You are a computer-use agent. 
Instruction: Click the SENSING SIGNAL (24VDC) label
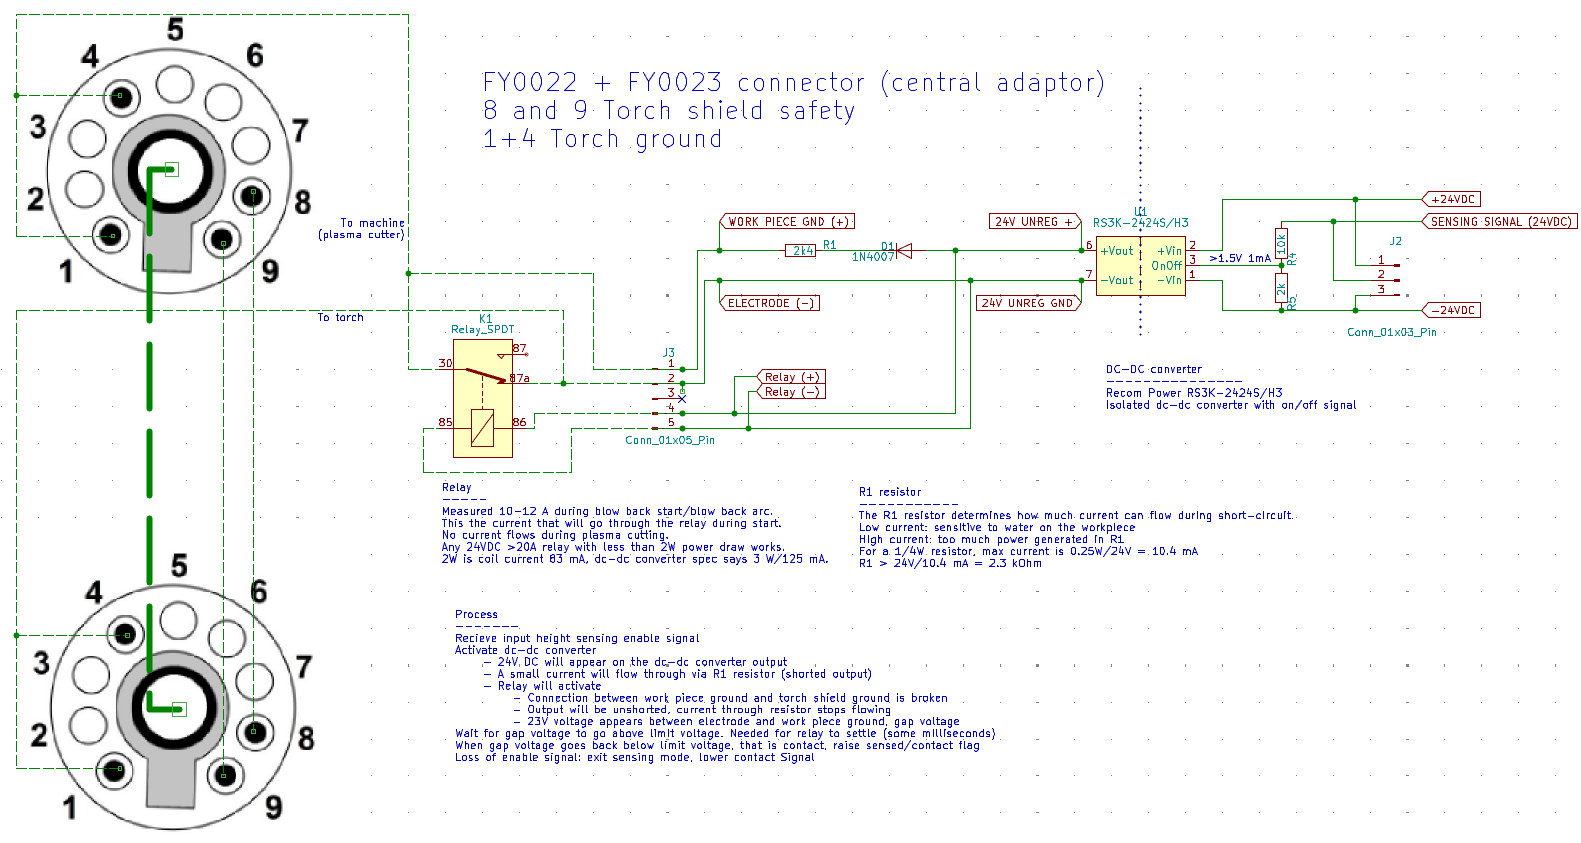tap(1499, 222)
